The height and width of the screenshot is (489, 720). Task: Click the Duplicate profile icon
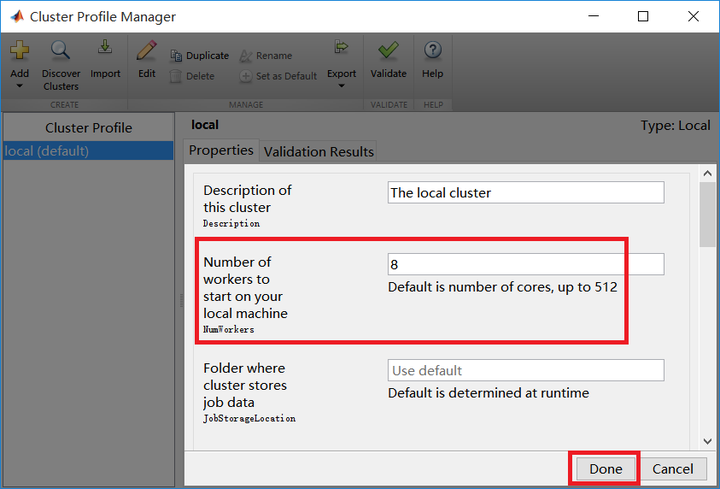coord(177,56)
